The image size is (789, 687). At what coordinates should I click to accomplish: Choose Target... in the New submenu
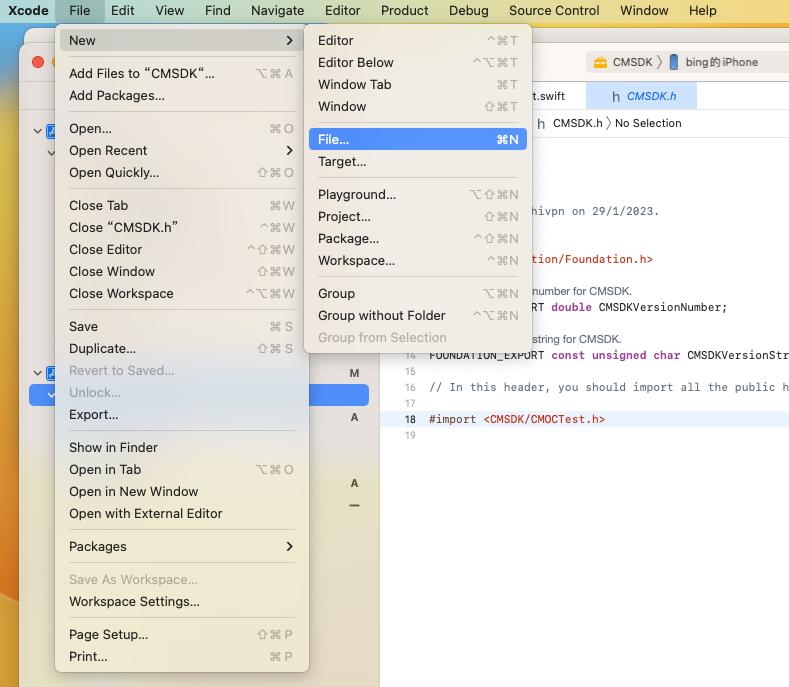tap(418, 162)
